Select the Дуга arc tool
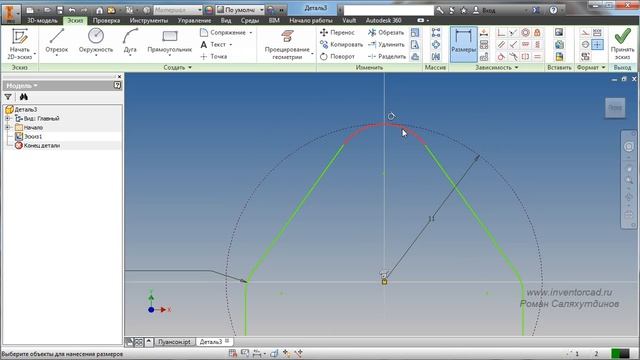Viewport: 640px width, 360px height. 130,41
